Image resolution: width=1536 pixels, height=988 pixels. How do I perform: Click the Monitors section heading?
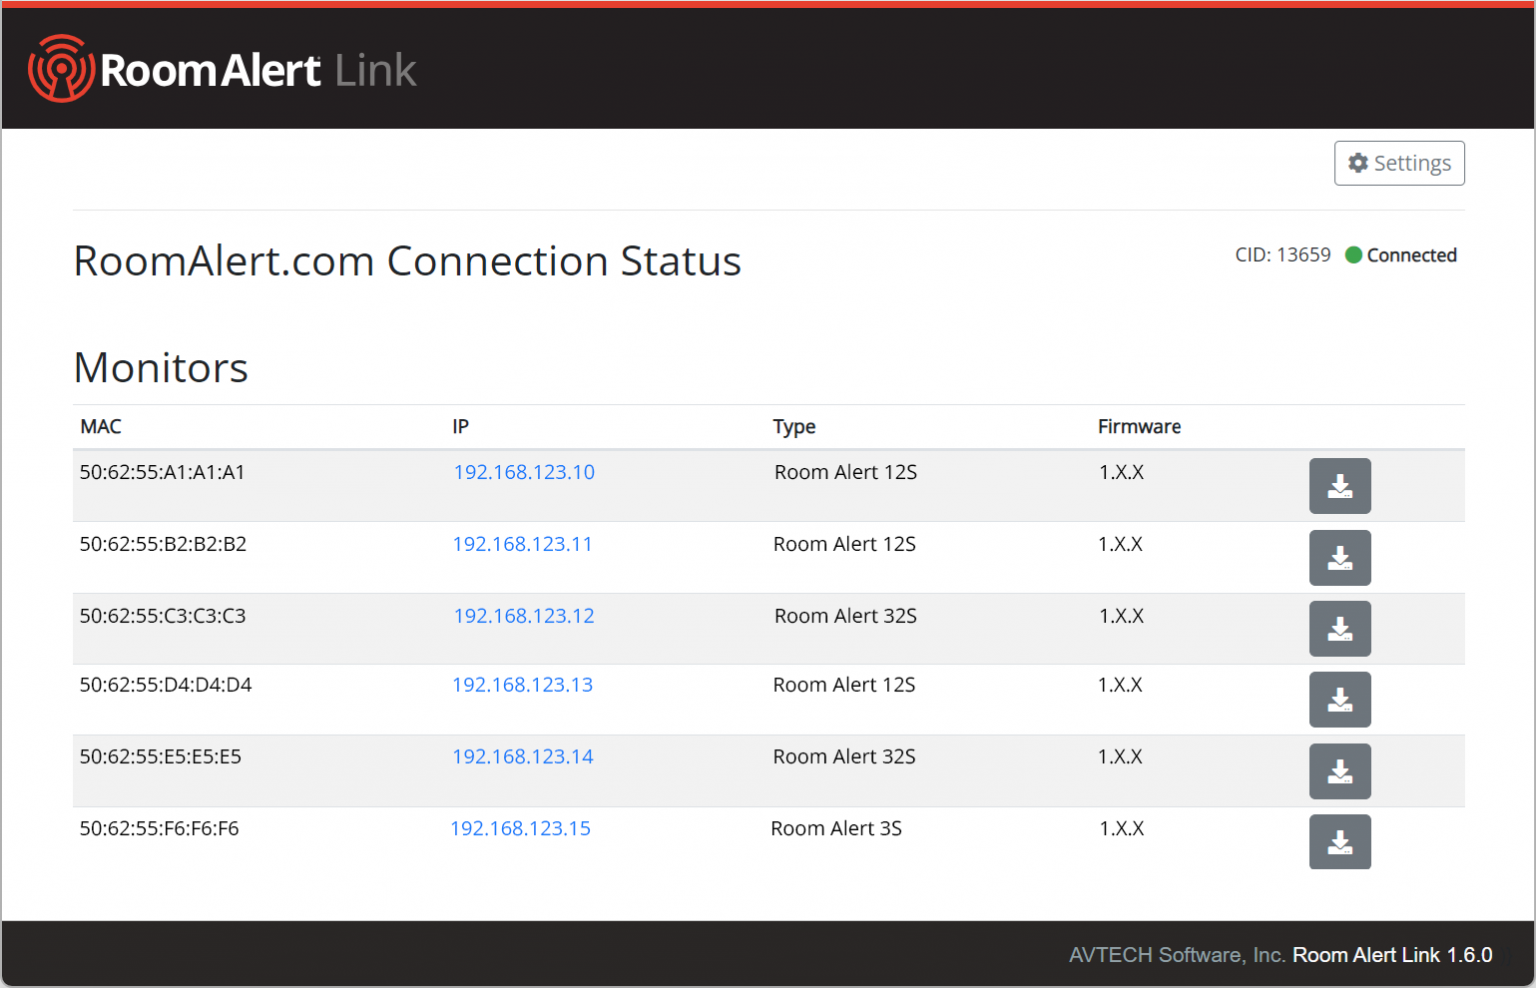tap(160, 368)
